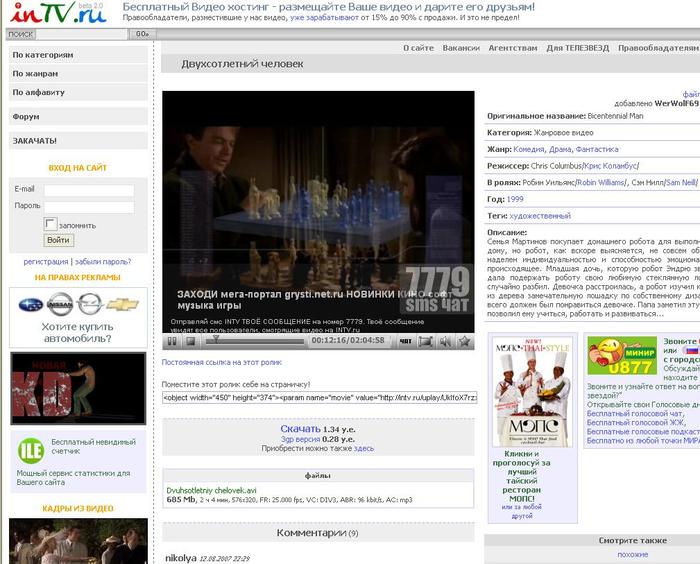
Task: Open По алфавиту menu item
Action: 78,92
